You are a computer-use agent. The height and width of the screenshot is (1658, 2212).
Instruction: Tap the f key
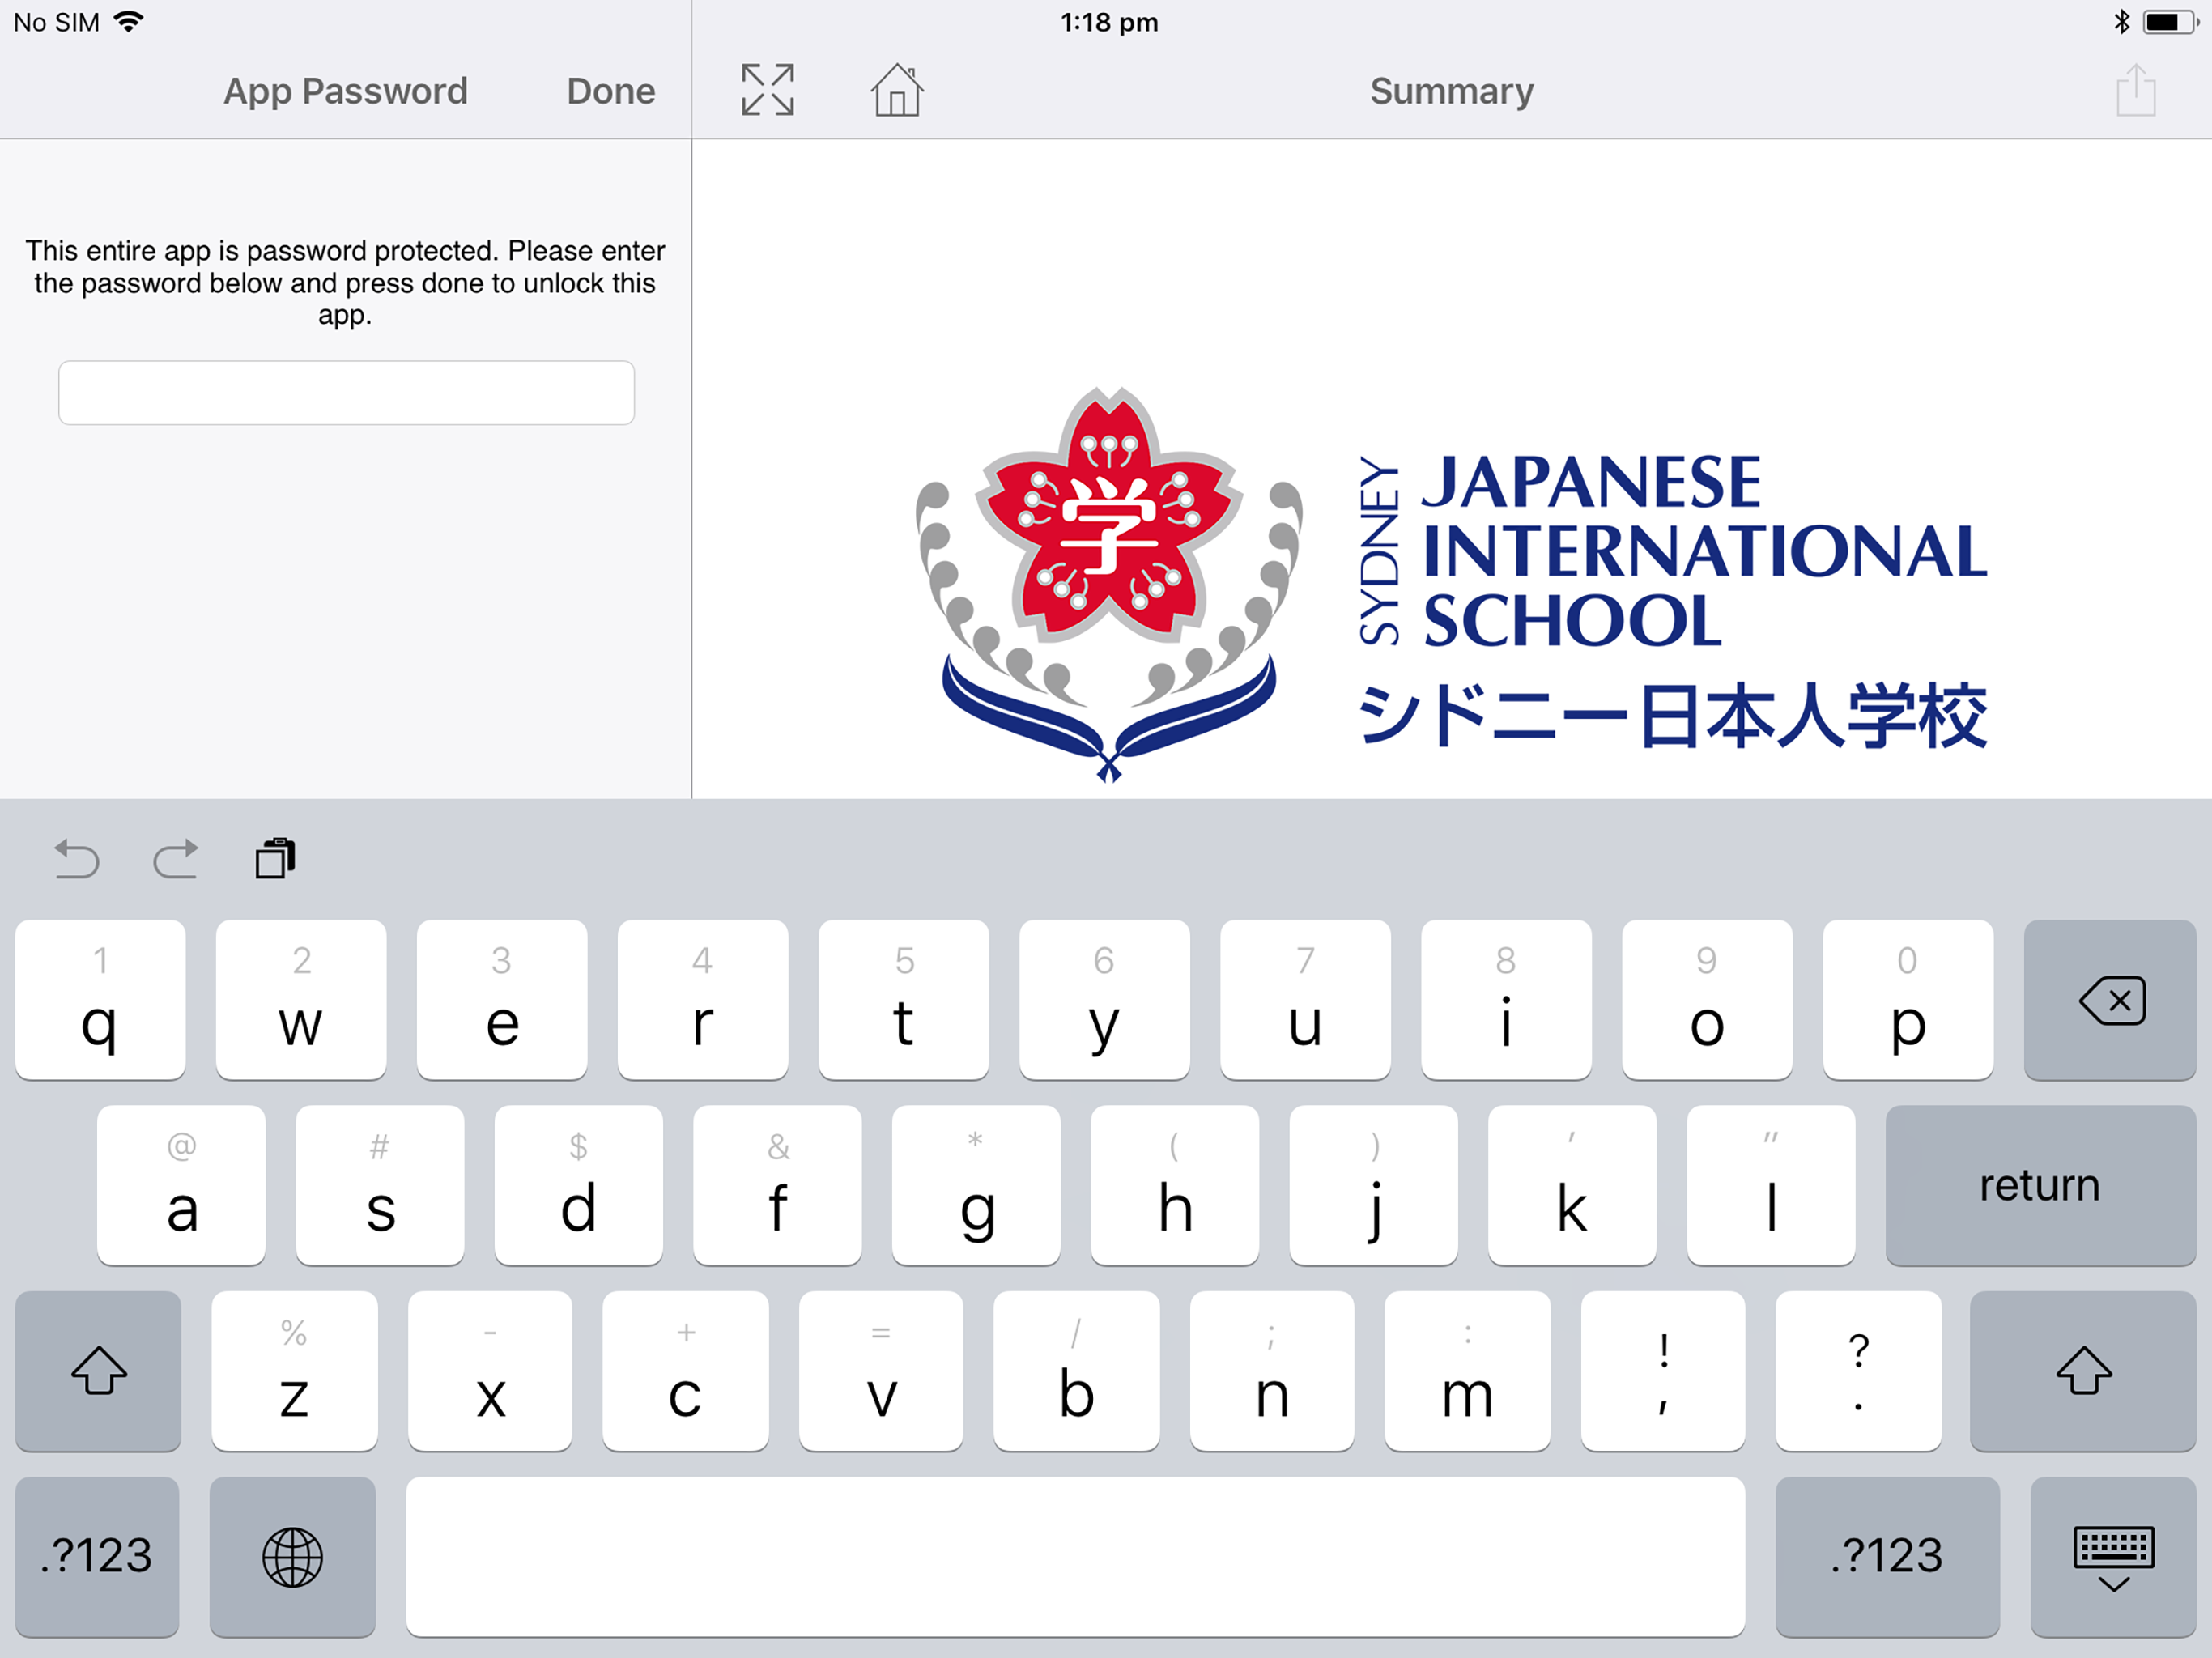tap(778, 1185)
